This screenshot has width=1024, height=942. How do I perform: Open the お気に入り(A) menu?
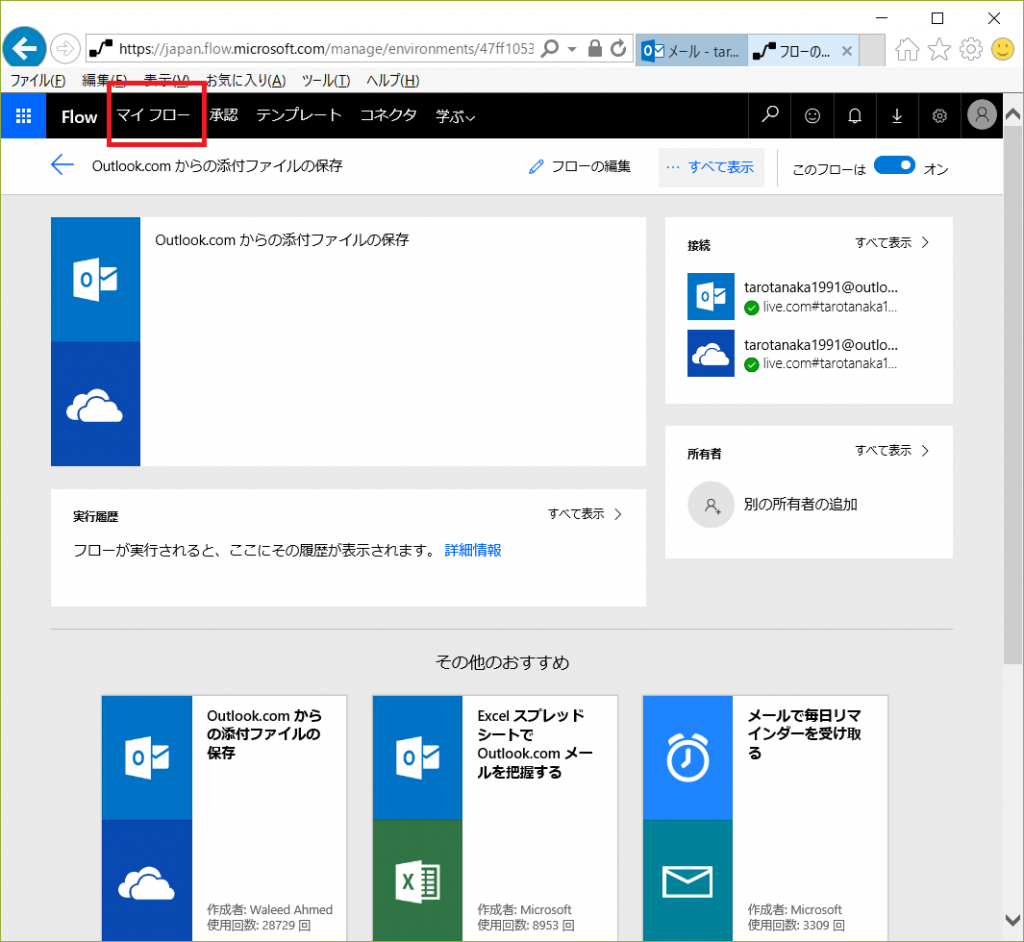246,80
